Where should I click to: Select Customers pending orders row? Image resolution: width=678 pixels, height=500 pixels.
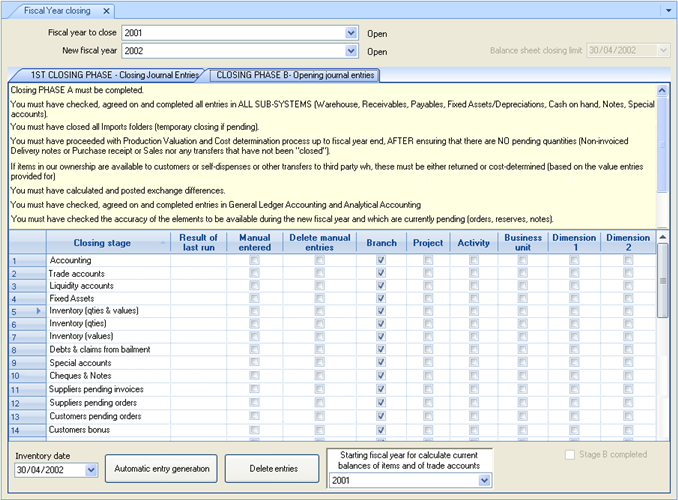pos(332,416)
